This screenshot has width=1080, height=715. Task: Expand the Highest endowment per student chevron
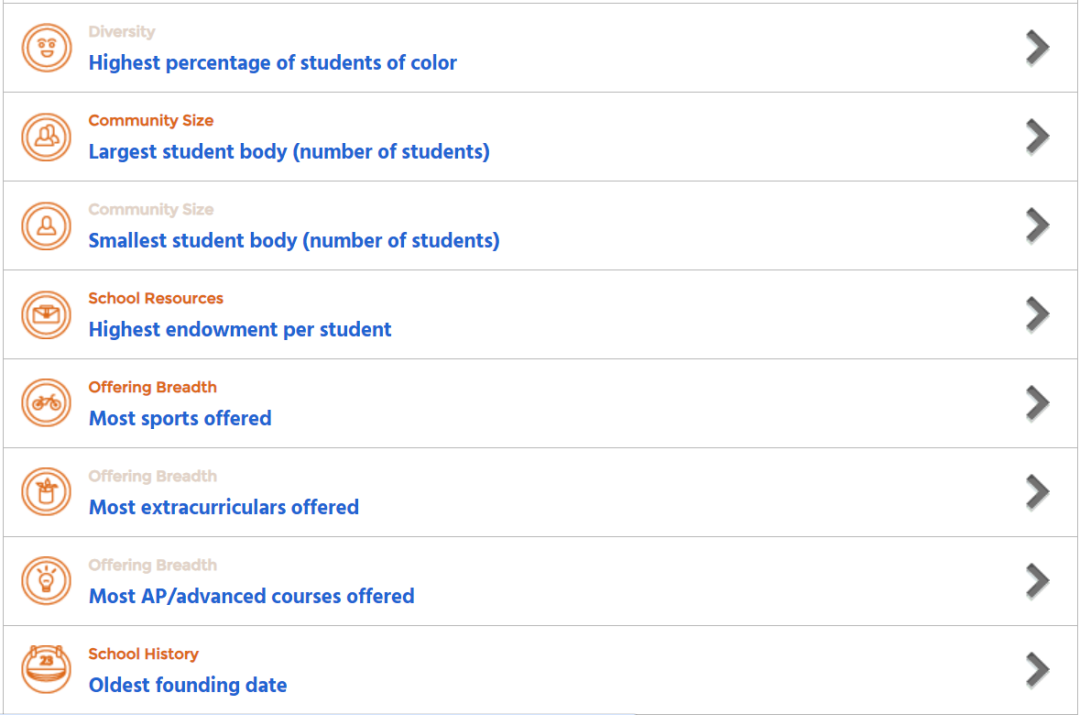[1037, 315]
